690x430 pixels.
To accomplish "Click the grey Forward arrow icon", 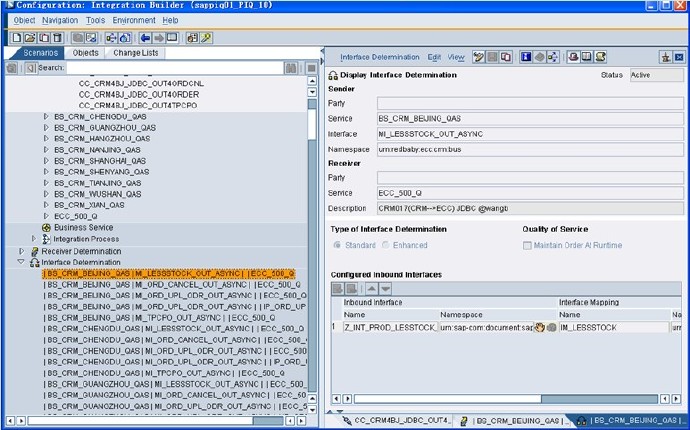I will pyautogui.click(x=158, y=38).
